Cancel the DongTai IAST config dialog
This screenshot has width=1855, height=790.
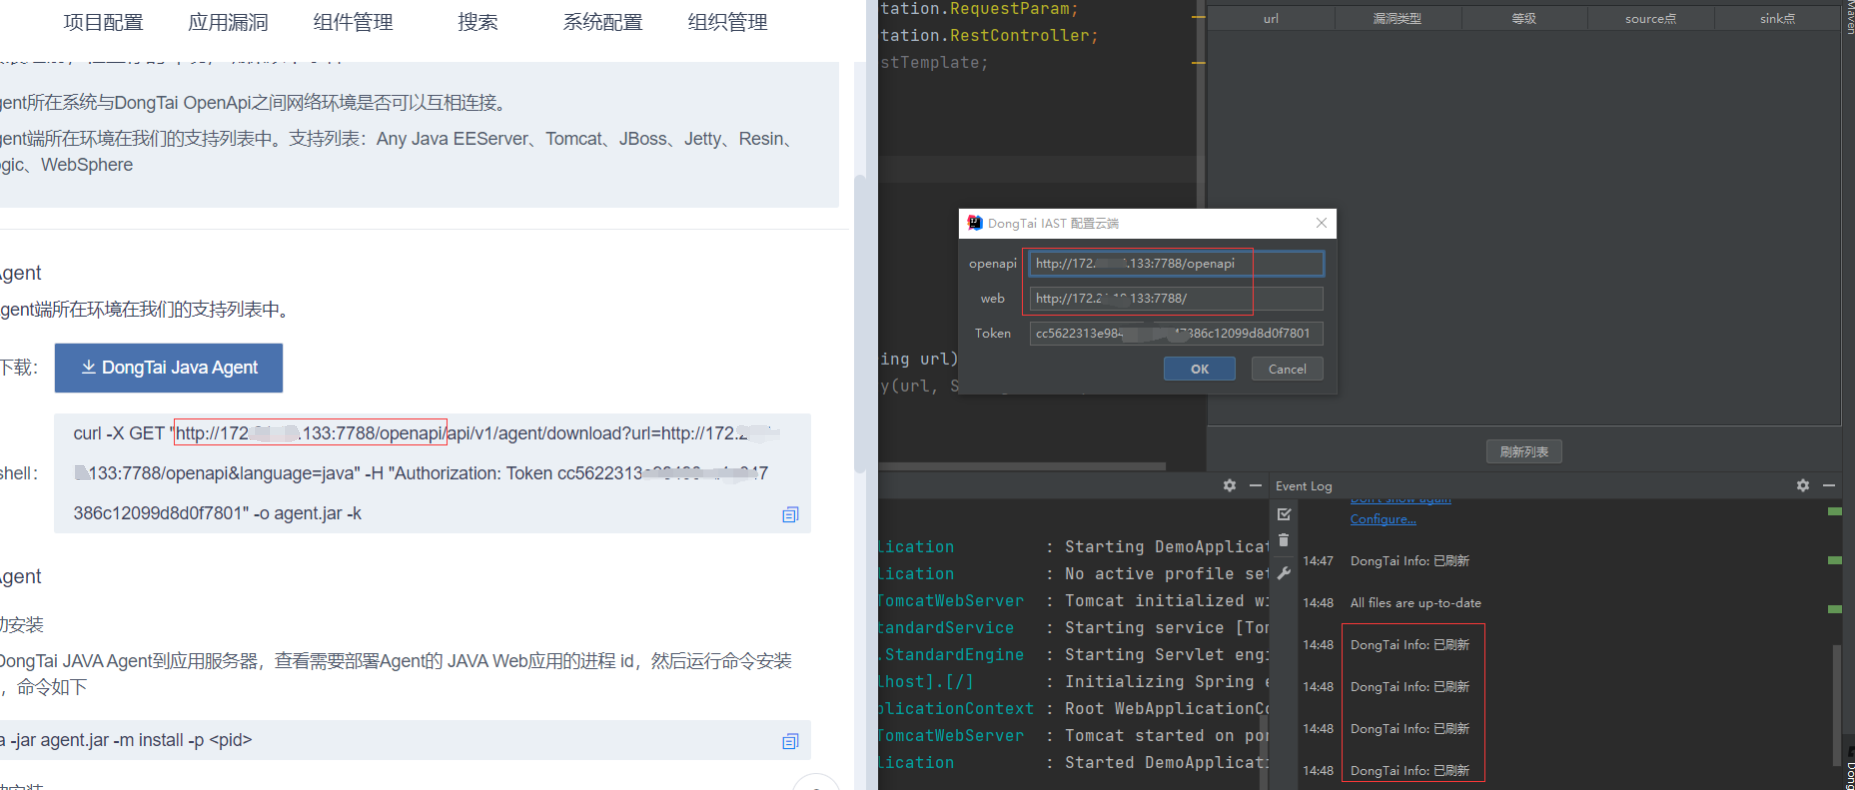(x=1287, y=369)
